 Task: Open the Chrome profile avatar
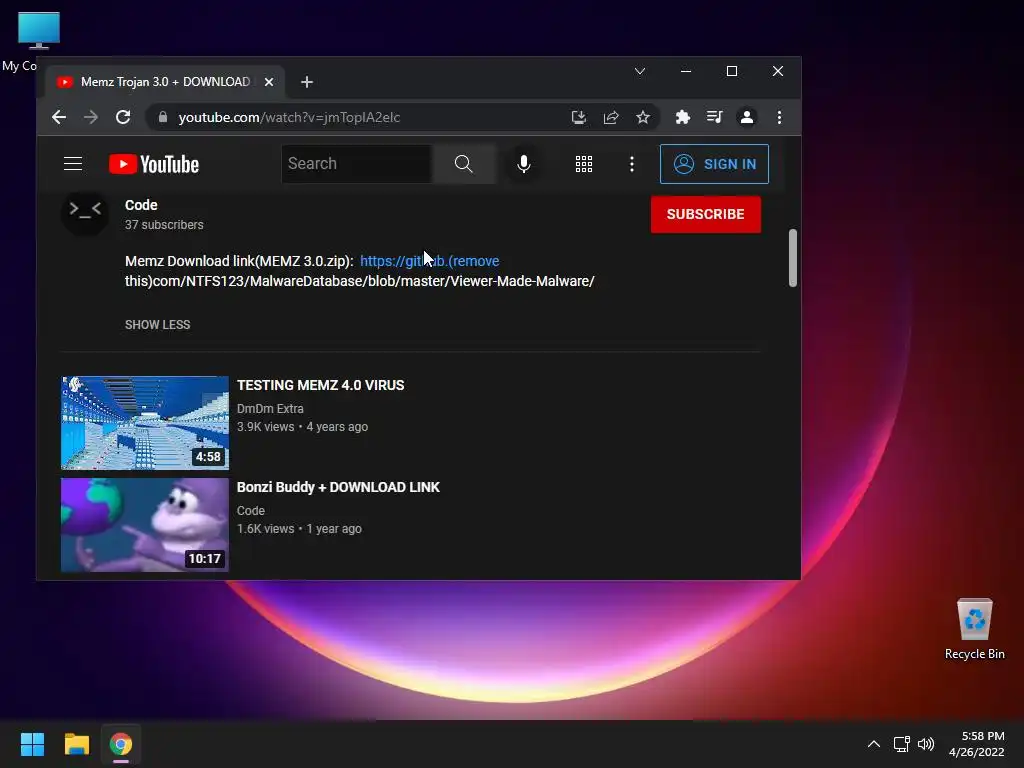(746, 118)
